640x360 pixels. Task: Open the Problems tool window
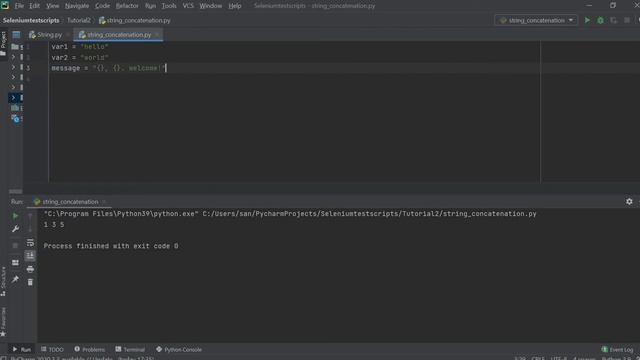89,349
